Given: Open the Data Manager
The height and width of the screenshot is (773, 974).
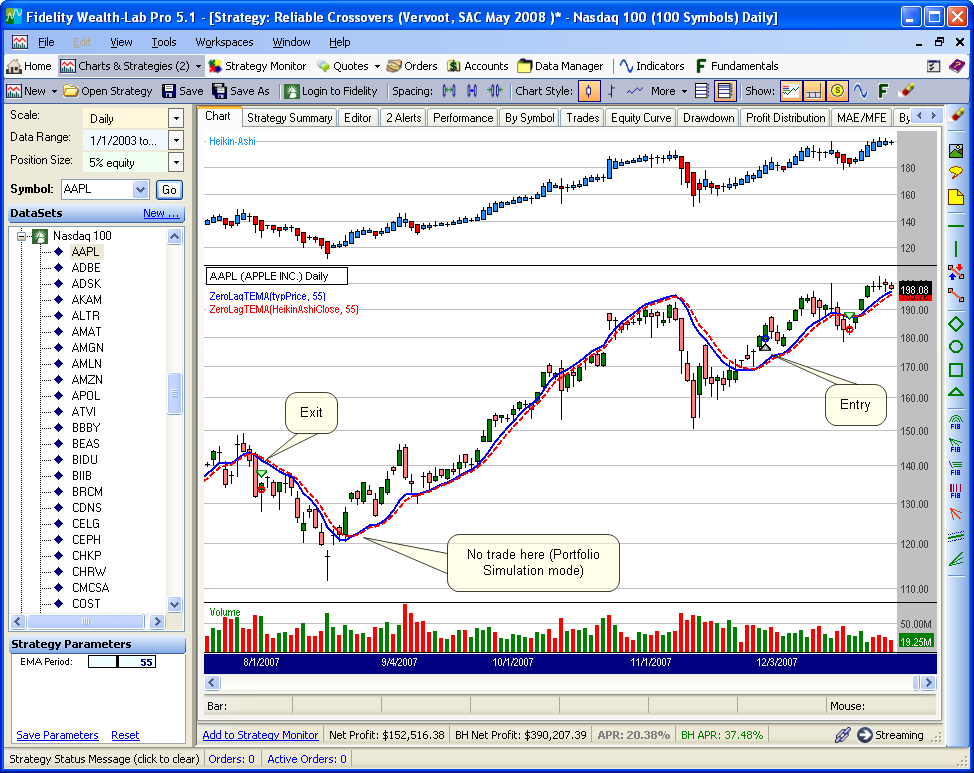Looking at the screenshot, I should click(560, 66).
